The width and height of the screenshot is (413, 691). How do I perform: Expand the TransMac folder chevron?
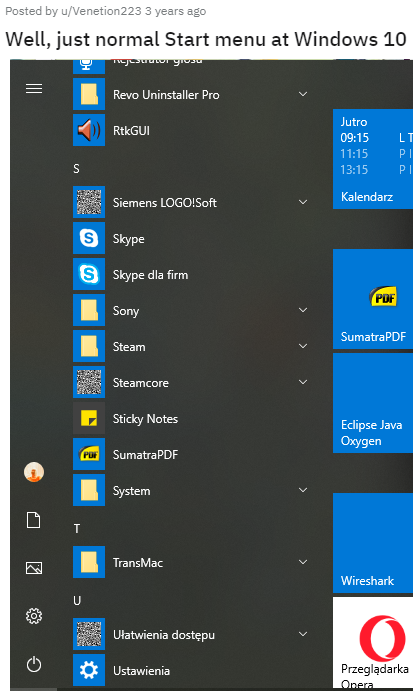[303, 562]
